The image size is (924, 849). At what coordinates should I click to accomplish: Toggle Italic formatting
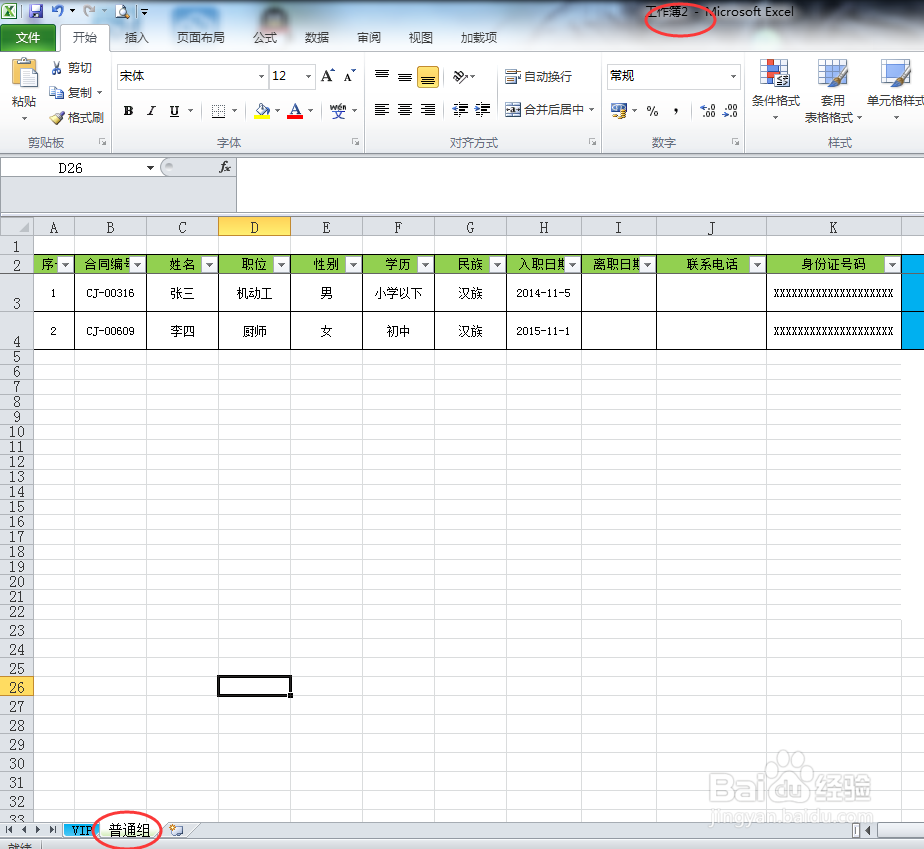[151, 111]
